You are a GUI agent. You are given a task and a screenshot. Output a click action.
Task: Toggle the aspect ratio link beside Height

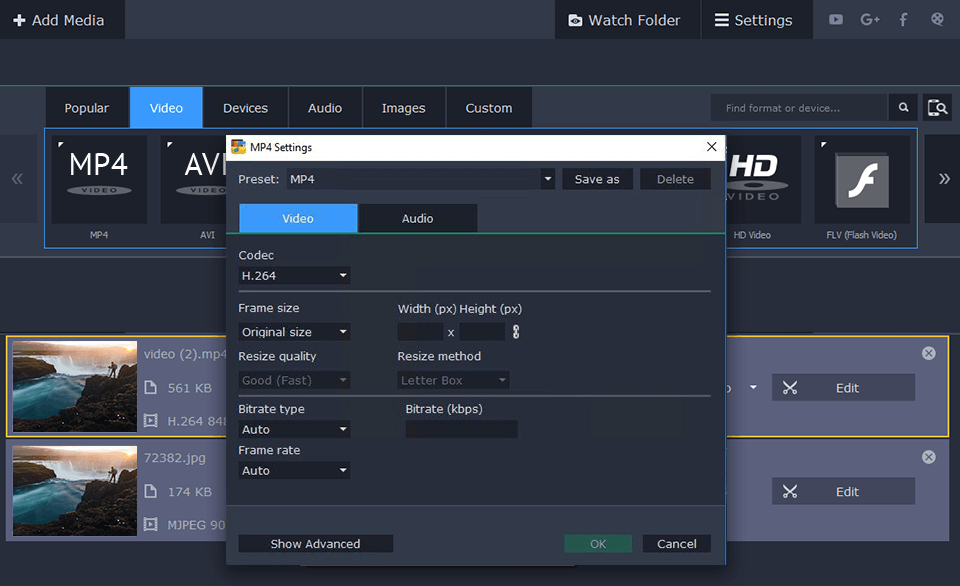point(516,331)
